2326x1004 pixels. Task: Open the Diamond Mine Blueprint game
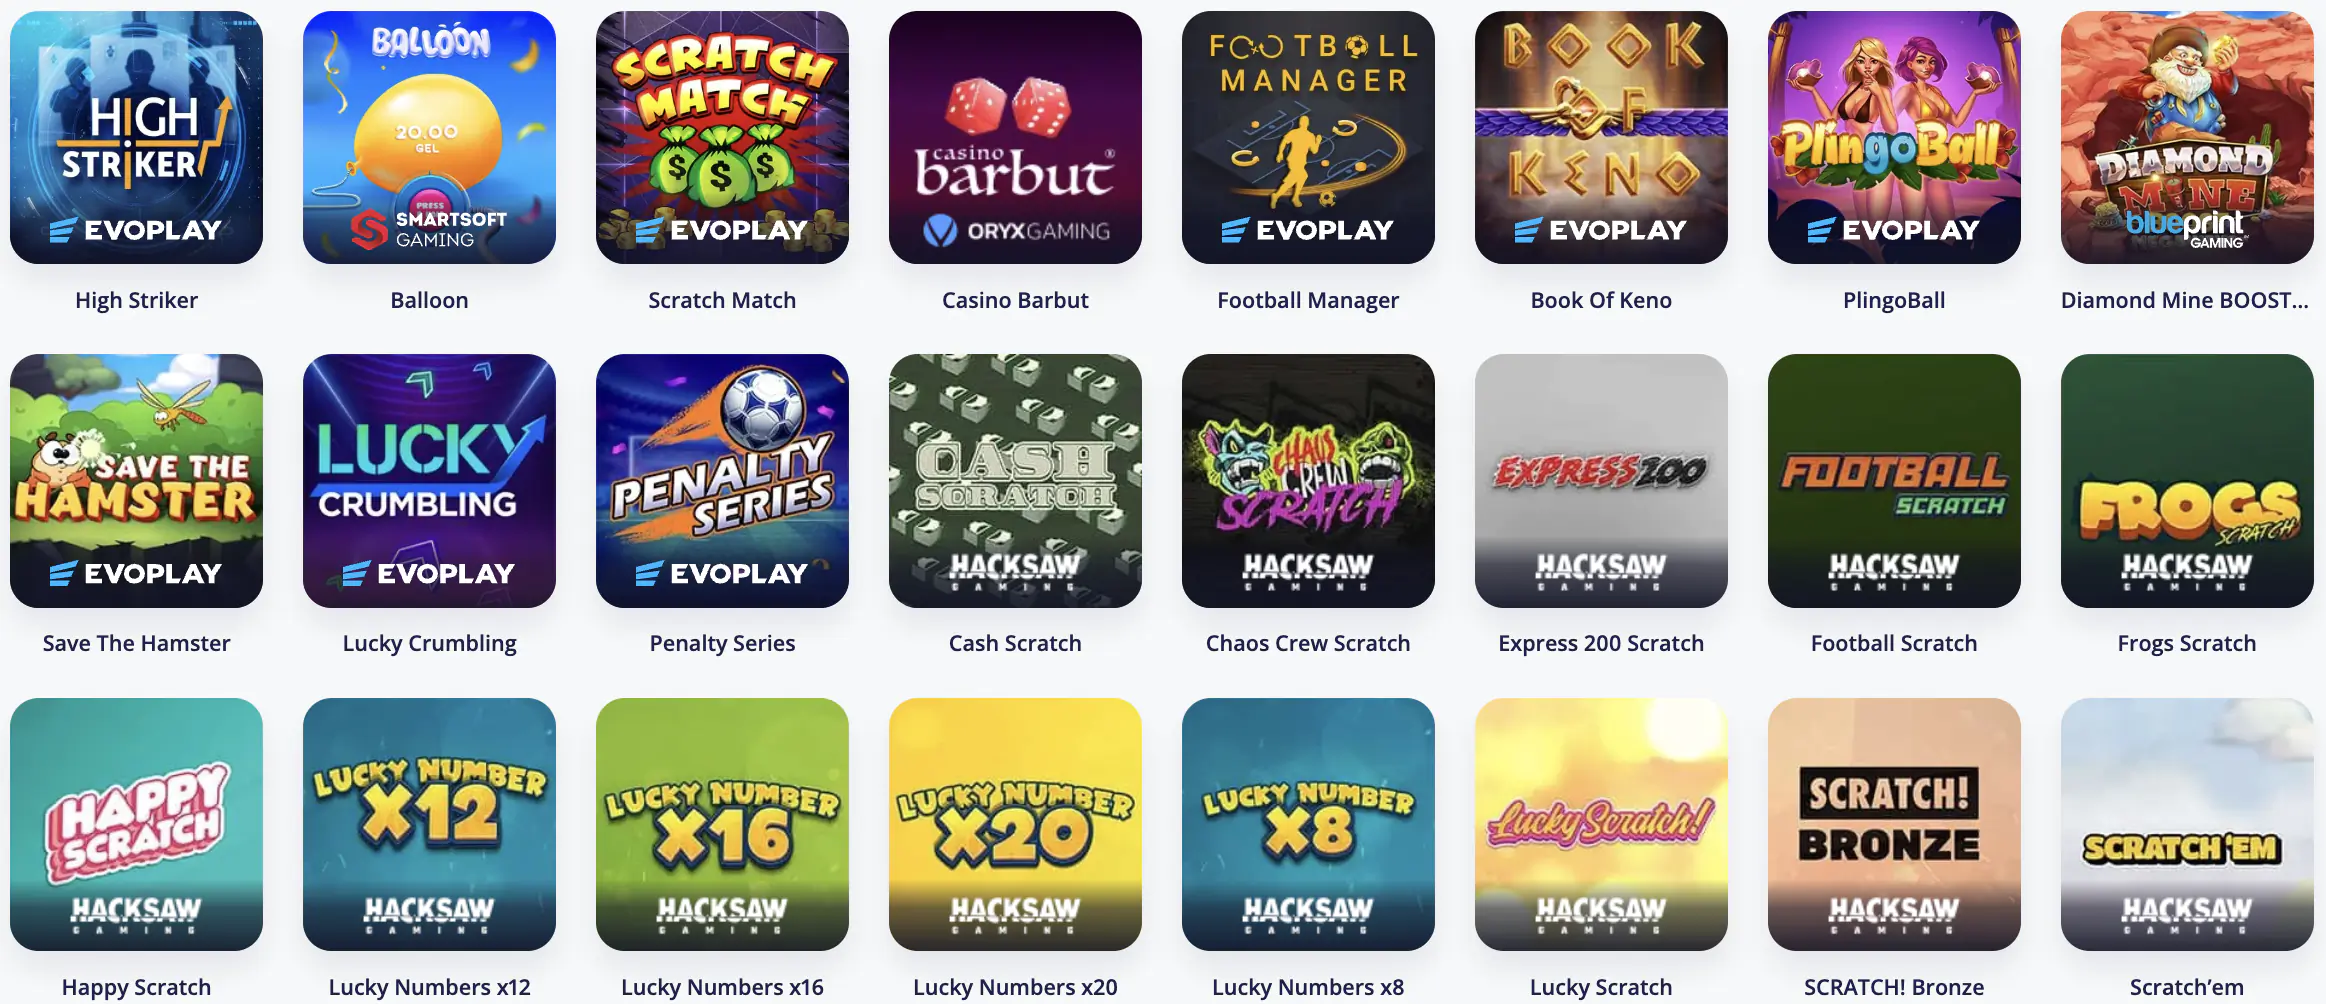click(x=2188, y=138)
